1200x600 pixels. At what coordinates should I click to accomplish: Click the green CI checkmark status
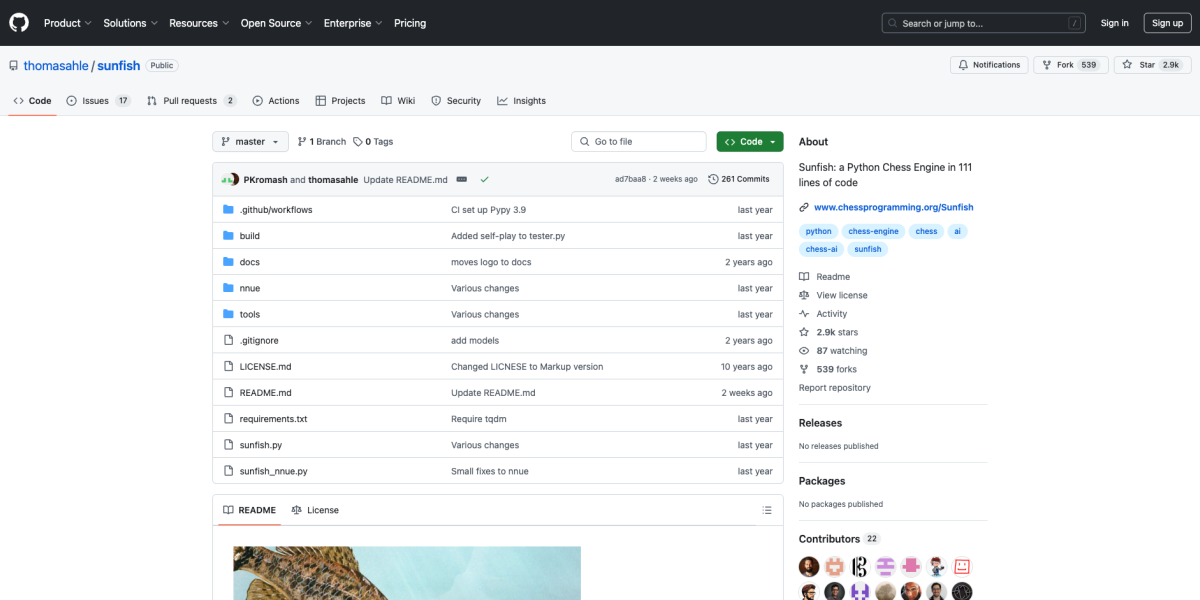pos(484,179)
